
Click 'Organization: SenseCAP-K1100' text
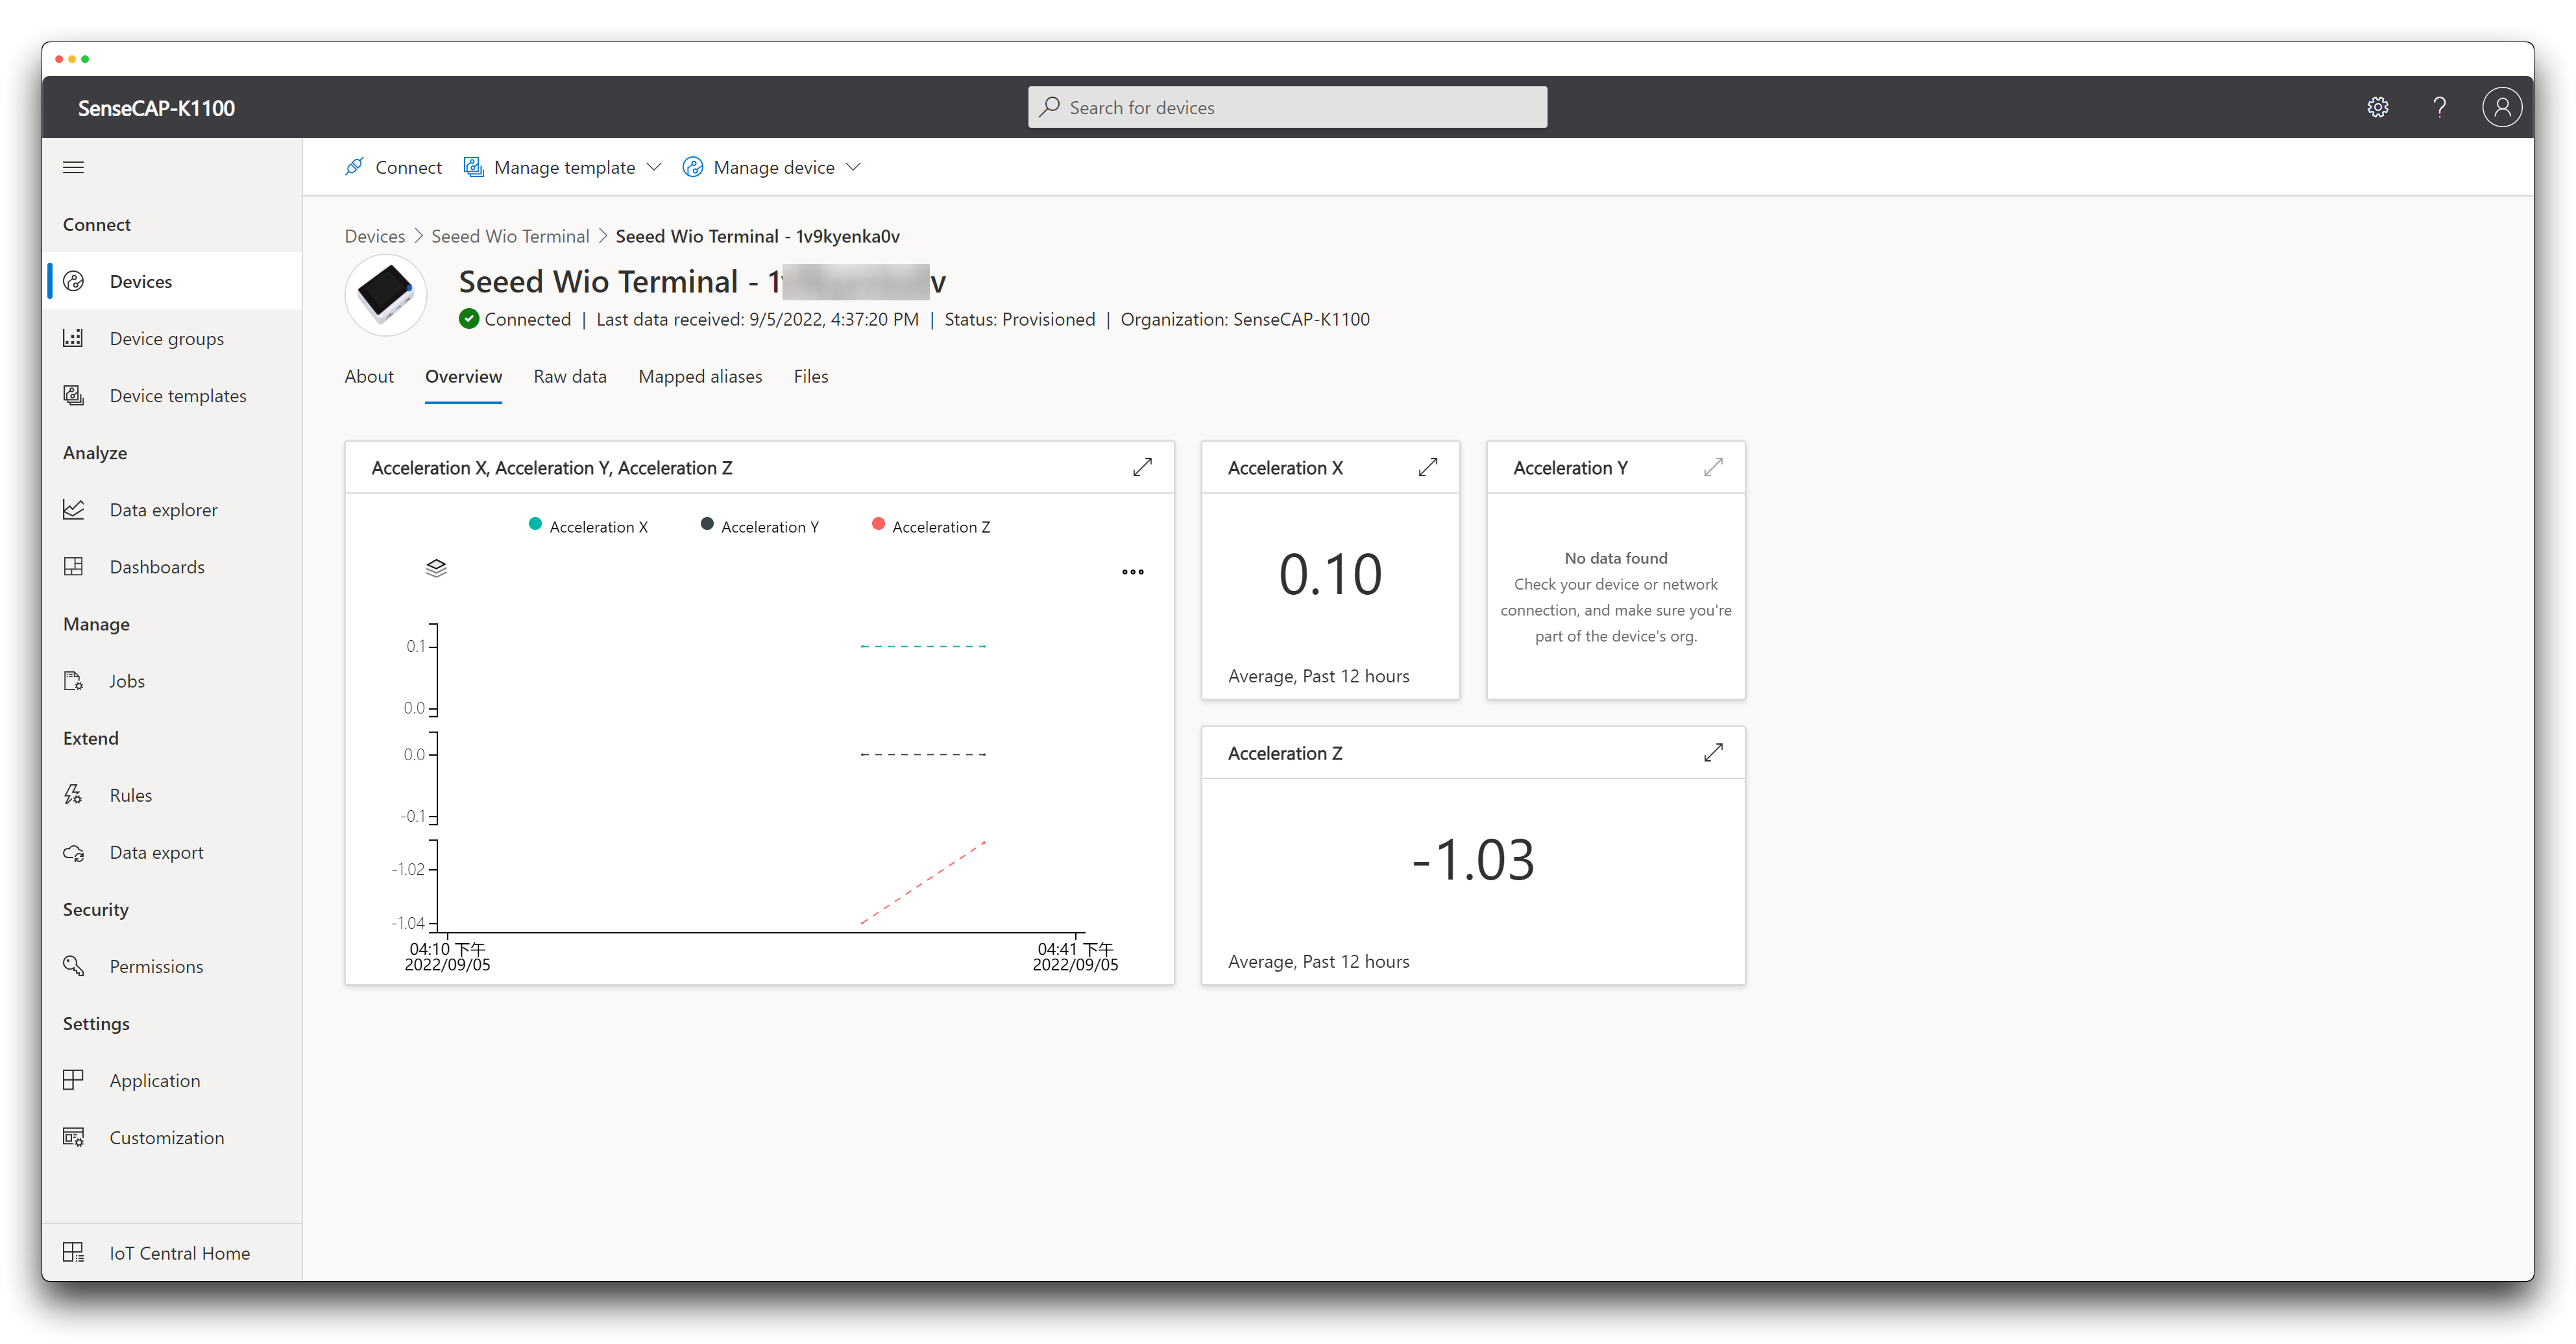pyautogui.click(x=1244, y=319)
